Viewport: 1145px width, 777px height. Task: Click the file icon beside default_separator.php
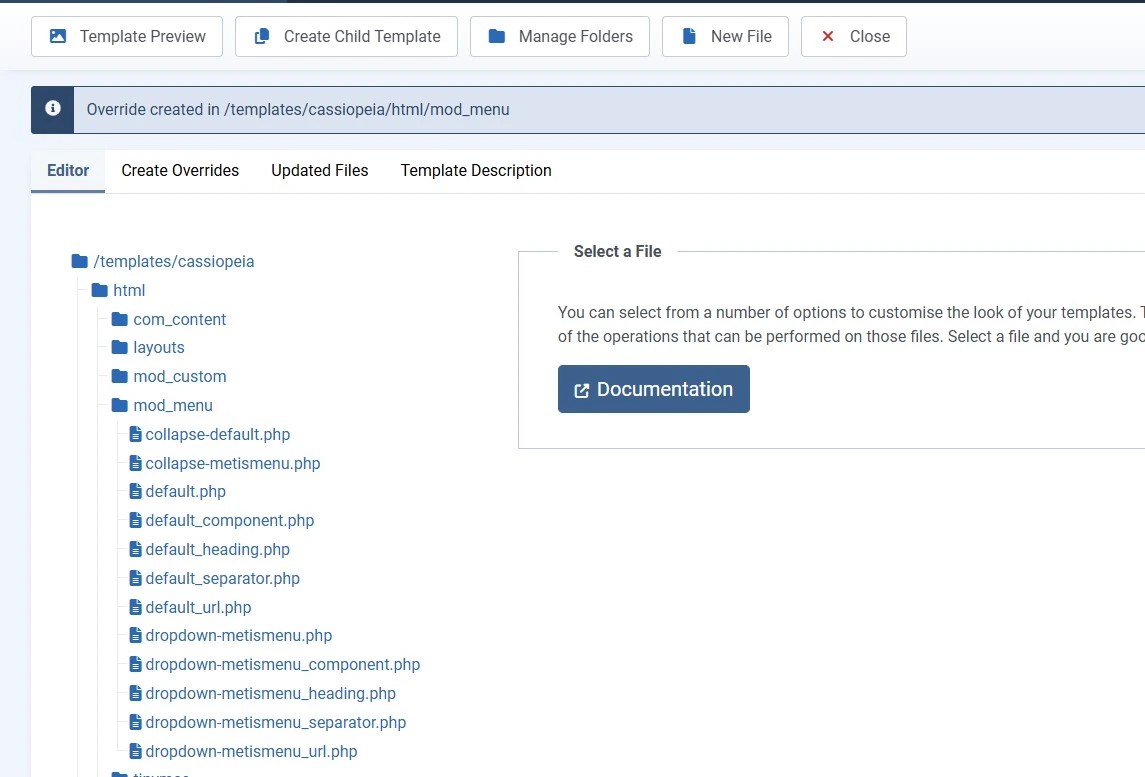tap(135, 578)
